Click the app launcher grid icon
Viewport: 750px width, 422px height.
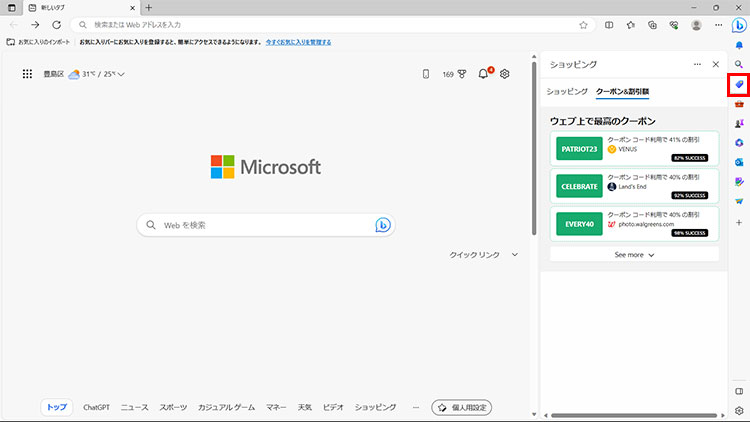[x=27, y=74]
